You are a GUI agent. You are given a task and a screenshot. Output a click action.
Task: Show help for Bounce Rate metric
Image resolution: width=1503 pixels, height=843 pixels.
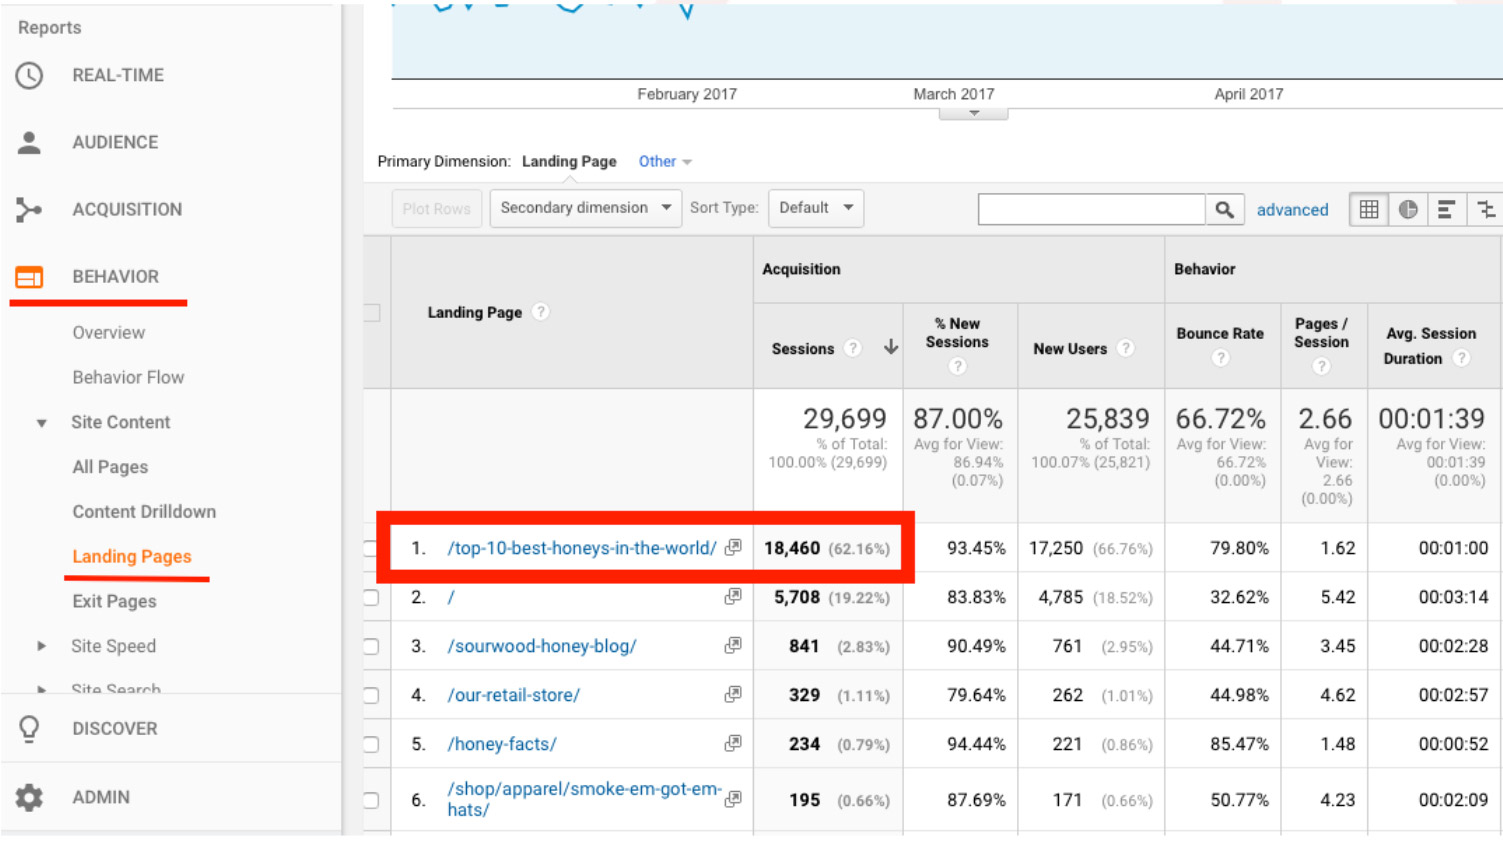click(1220, 358)
